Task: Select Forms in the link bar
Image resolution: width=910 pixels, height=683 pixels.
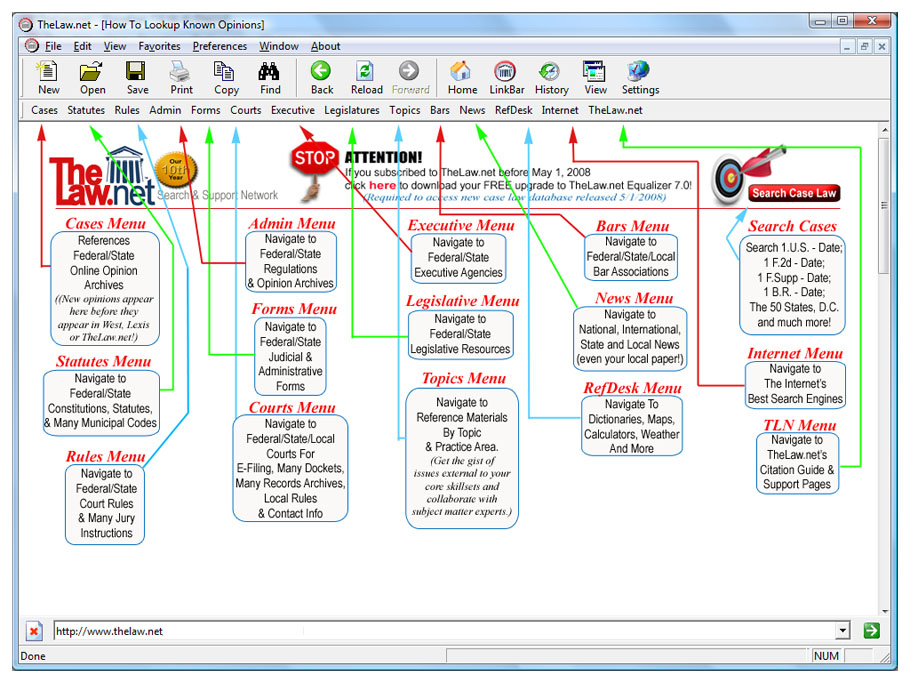Action: point(205,110)
